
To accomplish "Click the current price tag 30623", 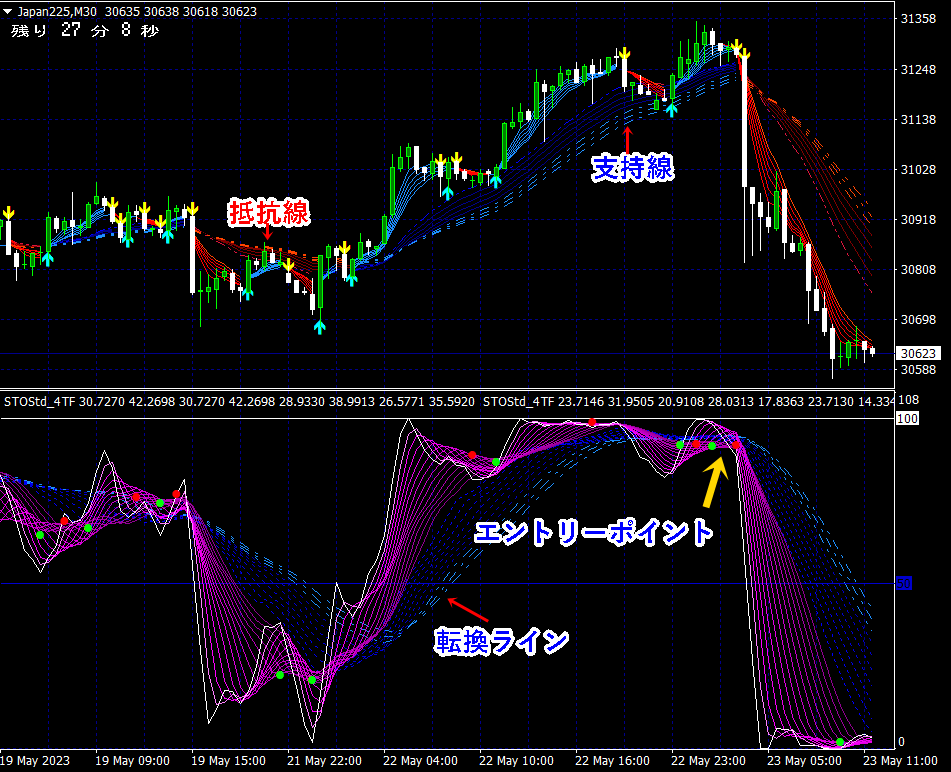I will [919, 353].
